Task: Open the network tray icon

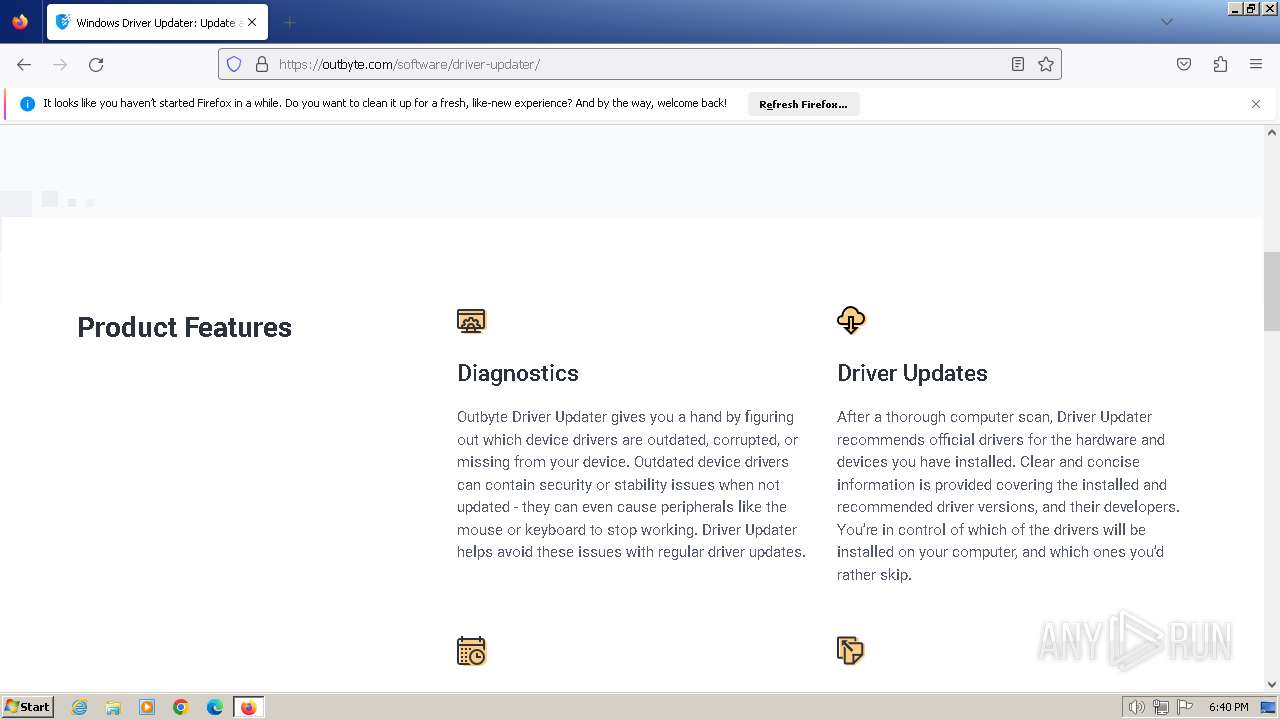Action: point(1161,707)
